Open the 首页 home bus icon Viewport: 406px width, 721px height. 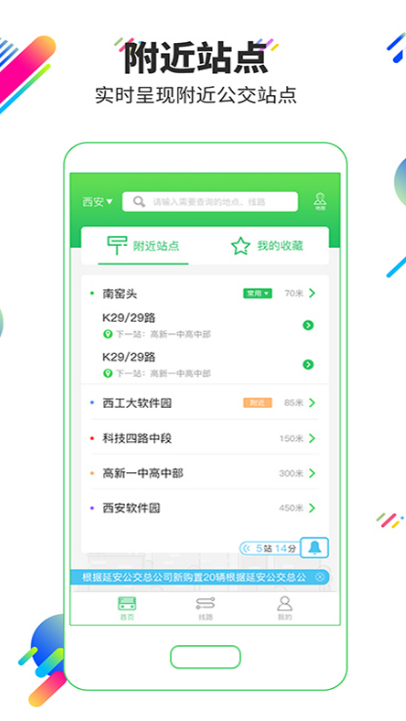(x=127, y=608)
